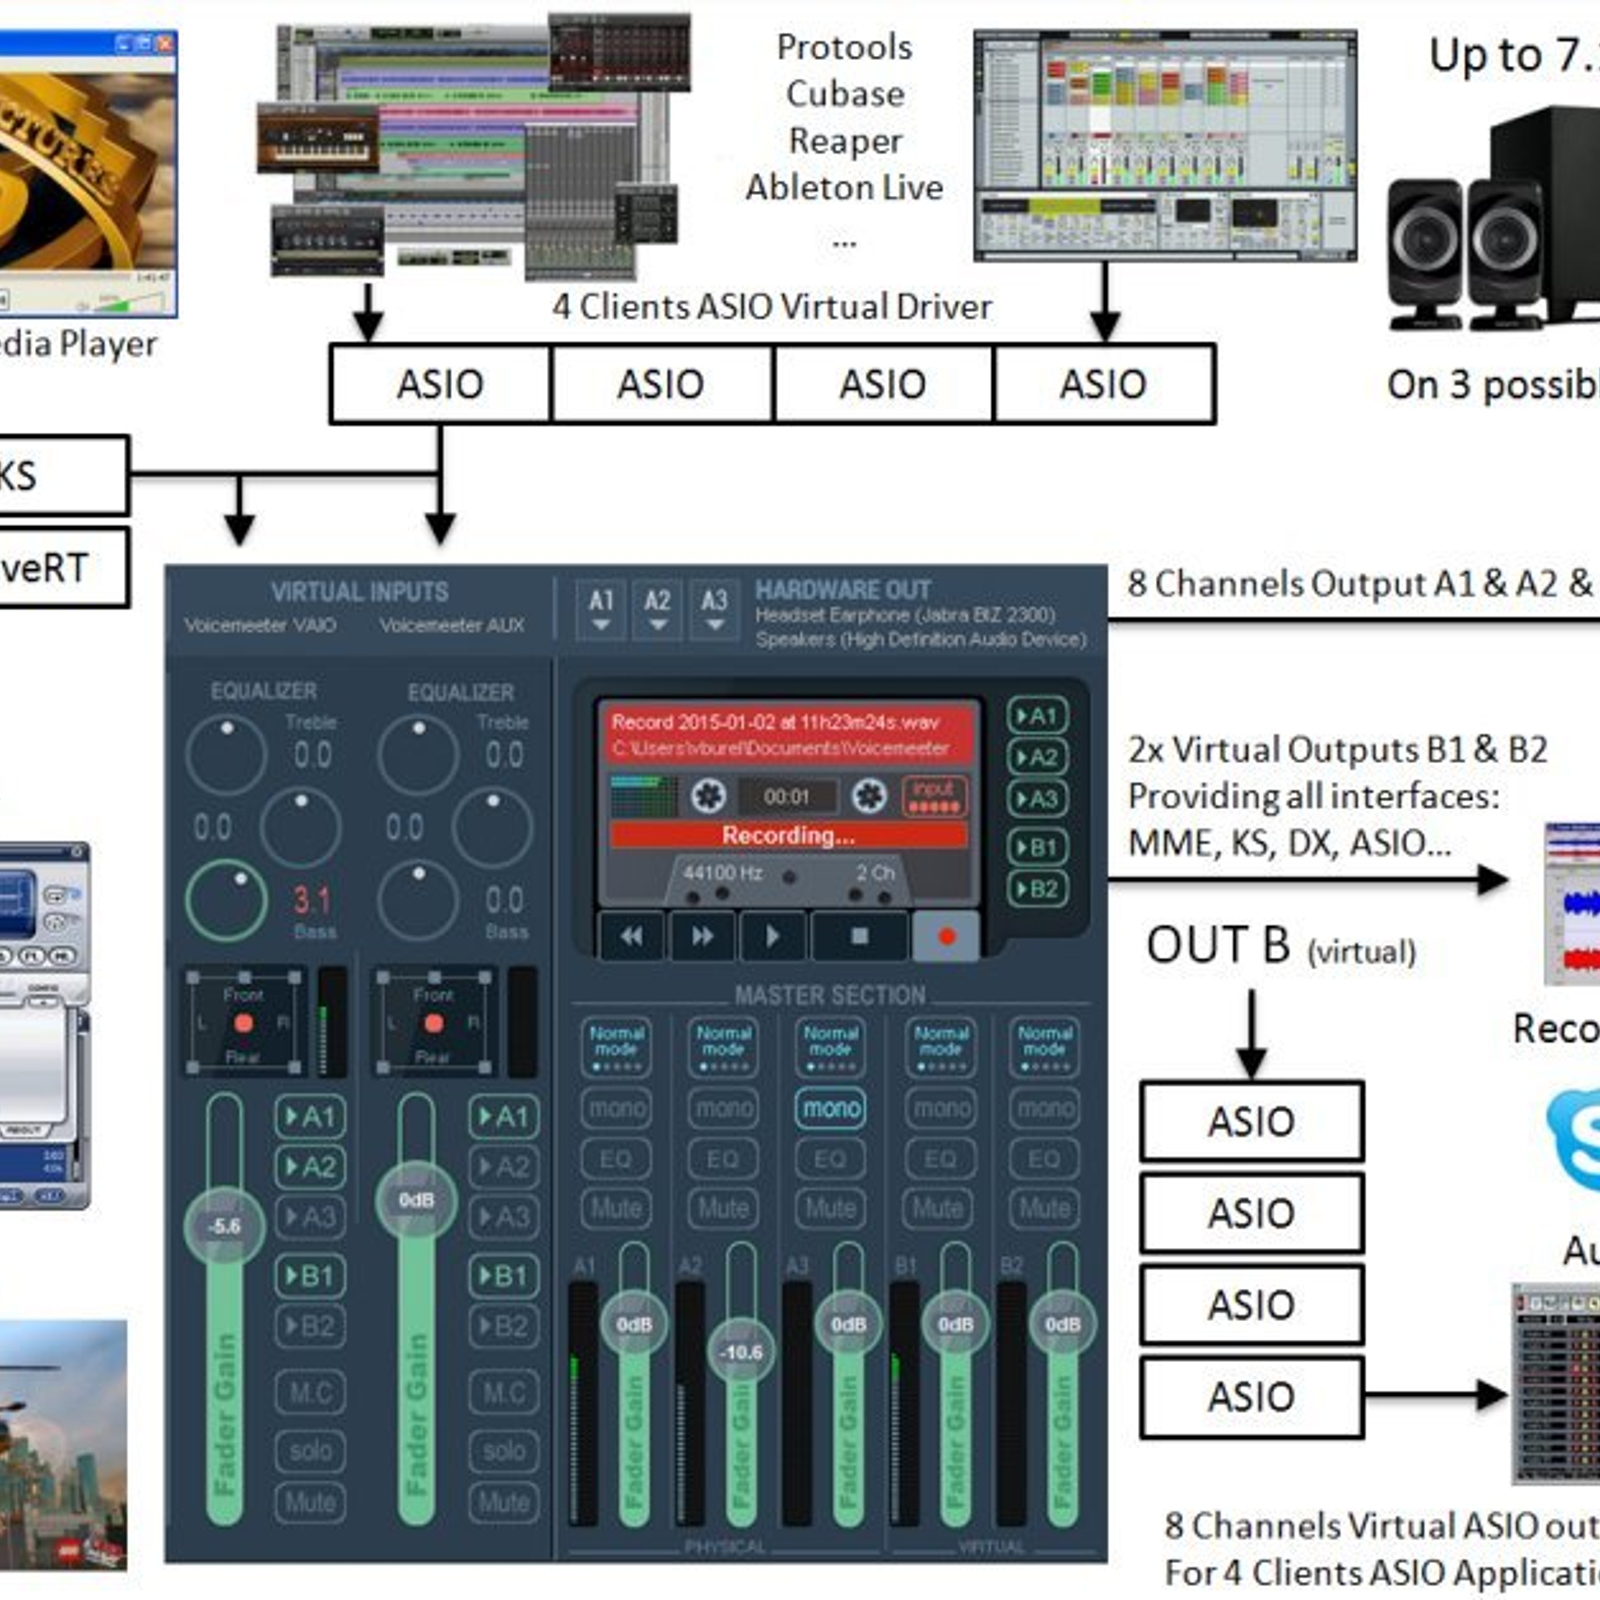Mute the Voicemeeter VAIO strip
Image resolution: width=1600 pixels, height=1600 pixels.
click(x=311, y=1502)
